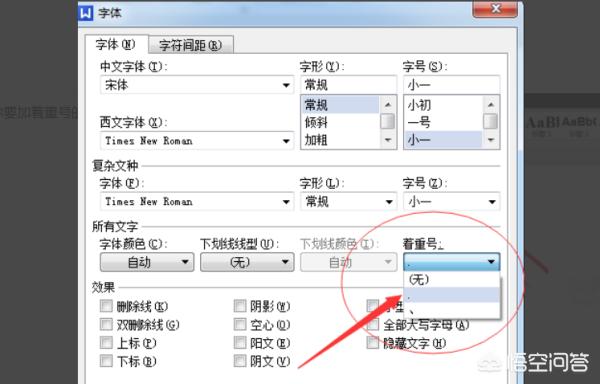The height and width of the screenshot is (384, 600).
Task: Close the 字体 dialog window
Action: pyautogui.click(x=496, y=9)
